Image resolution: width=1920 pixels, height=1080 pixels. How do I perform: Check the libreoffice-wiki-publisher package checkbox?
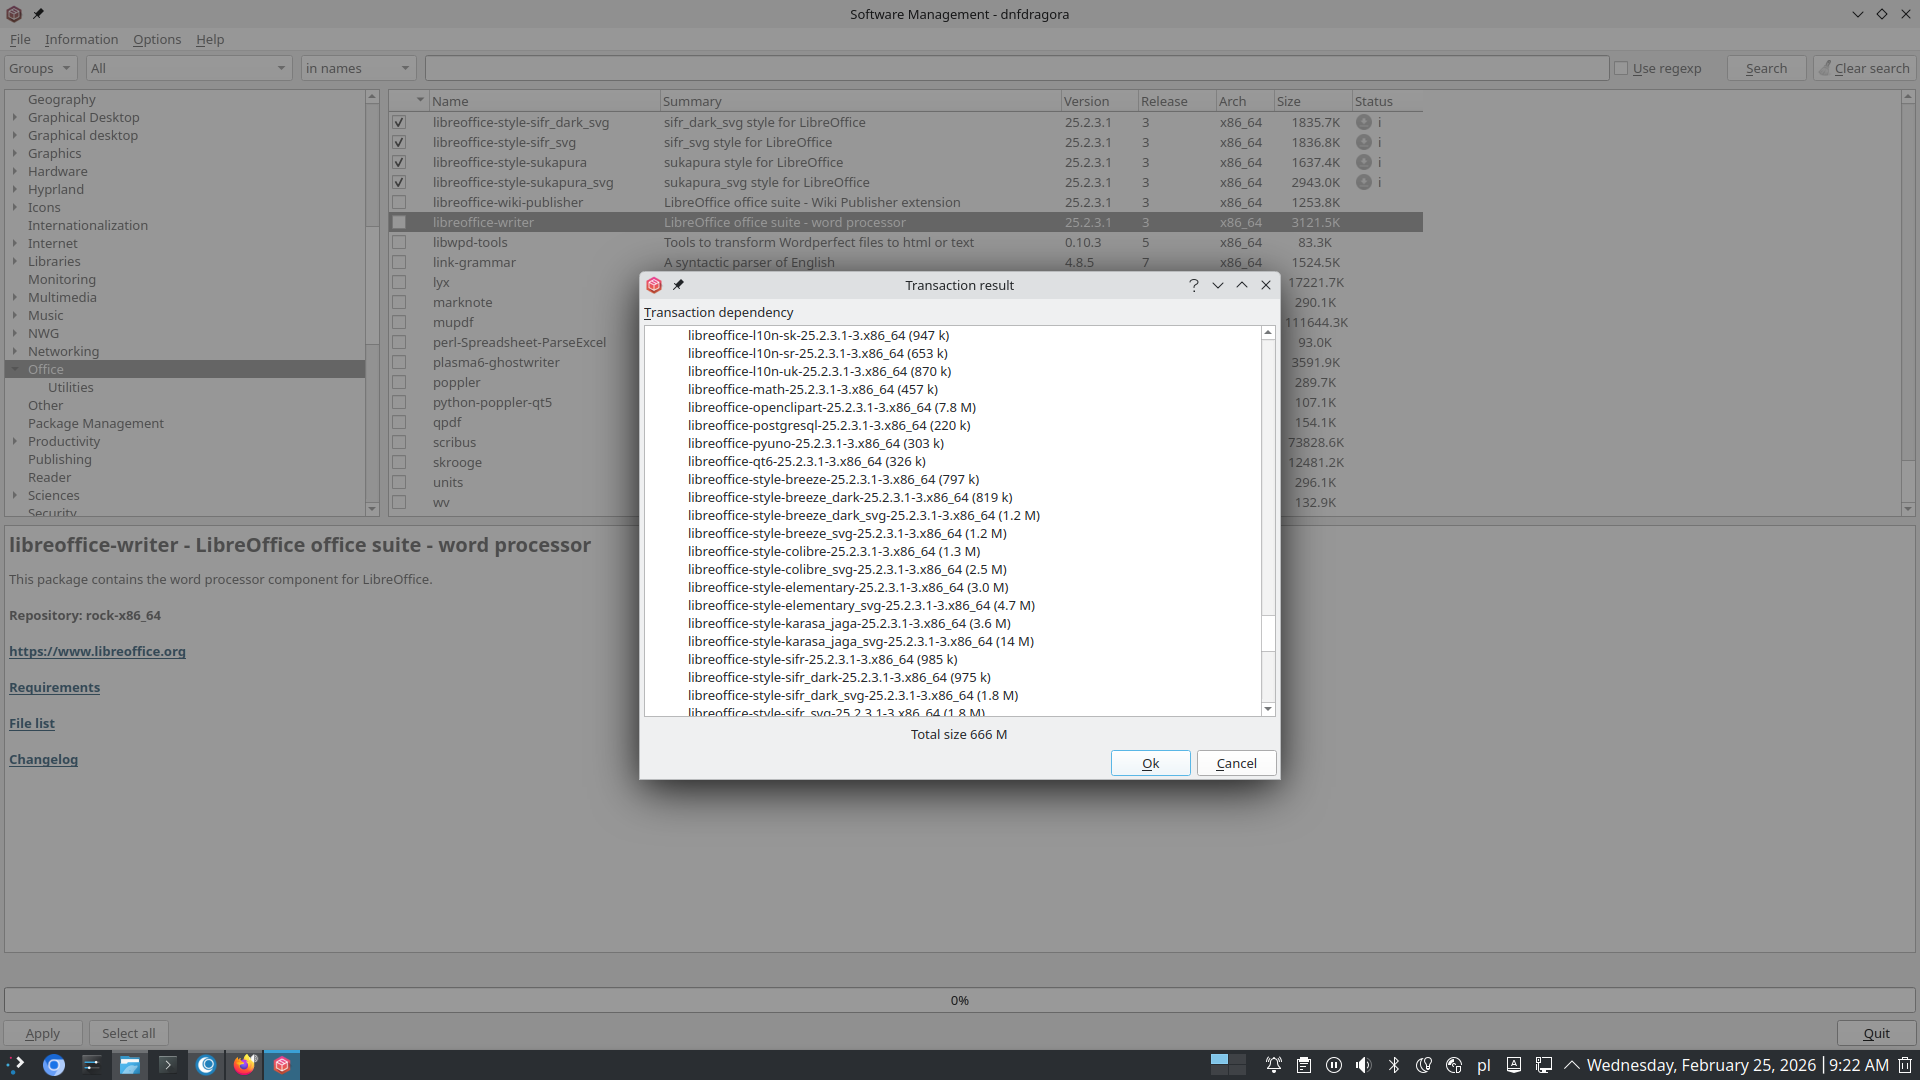[400, 202]
